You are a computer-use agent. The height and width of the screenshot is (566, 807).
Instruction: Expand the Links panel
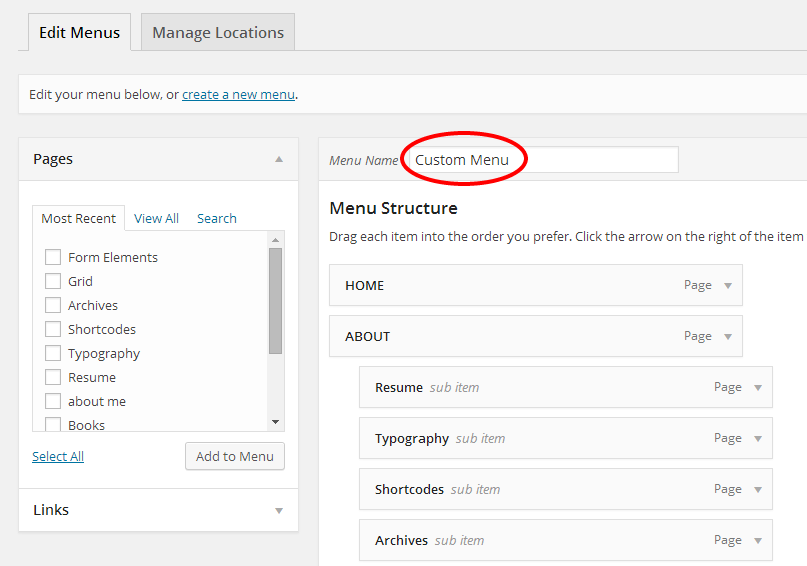[x=279, y=510]
